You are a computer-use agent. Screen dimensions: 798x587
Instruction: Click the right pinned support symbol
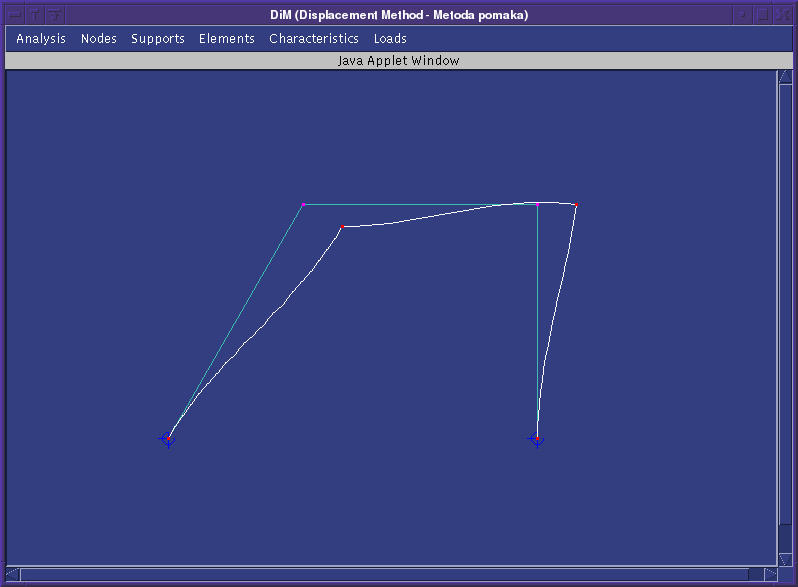point(536,439)
